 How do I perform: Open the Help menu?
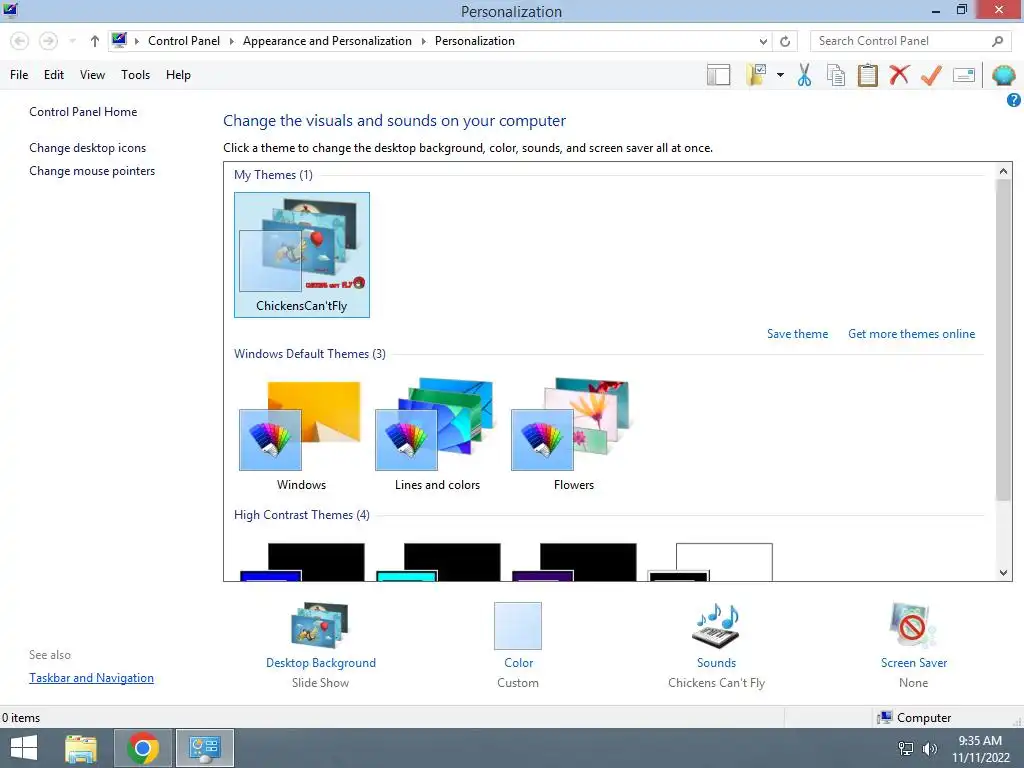click(178, 75)
